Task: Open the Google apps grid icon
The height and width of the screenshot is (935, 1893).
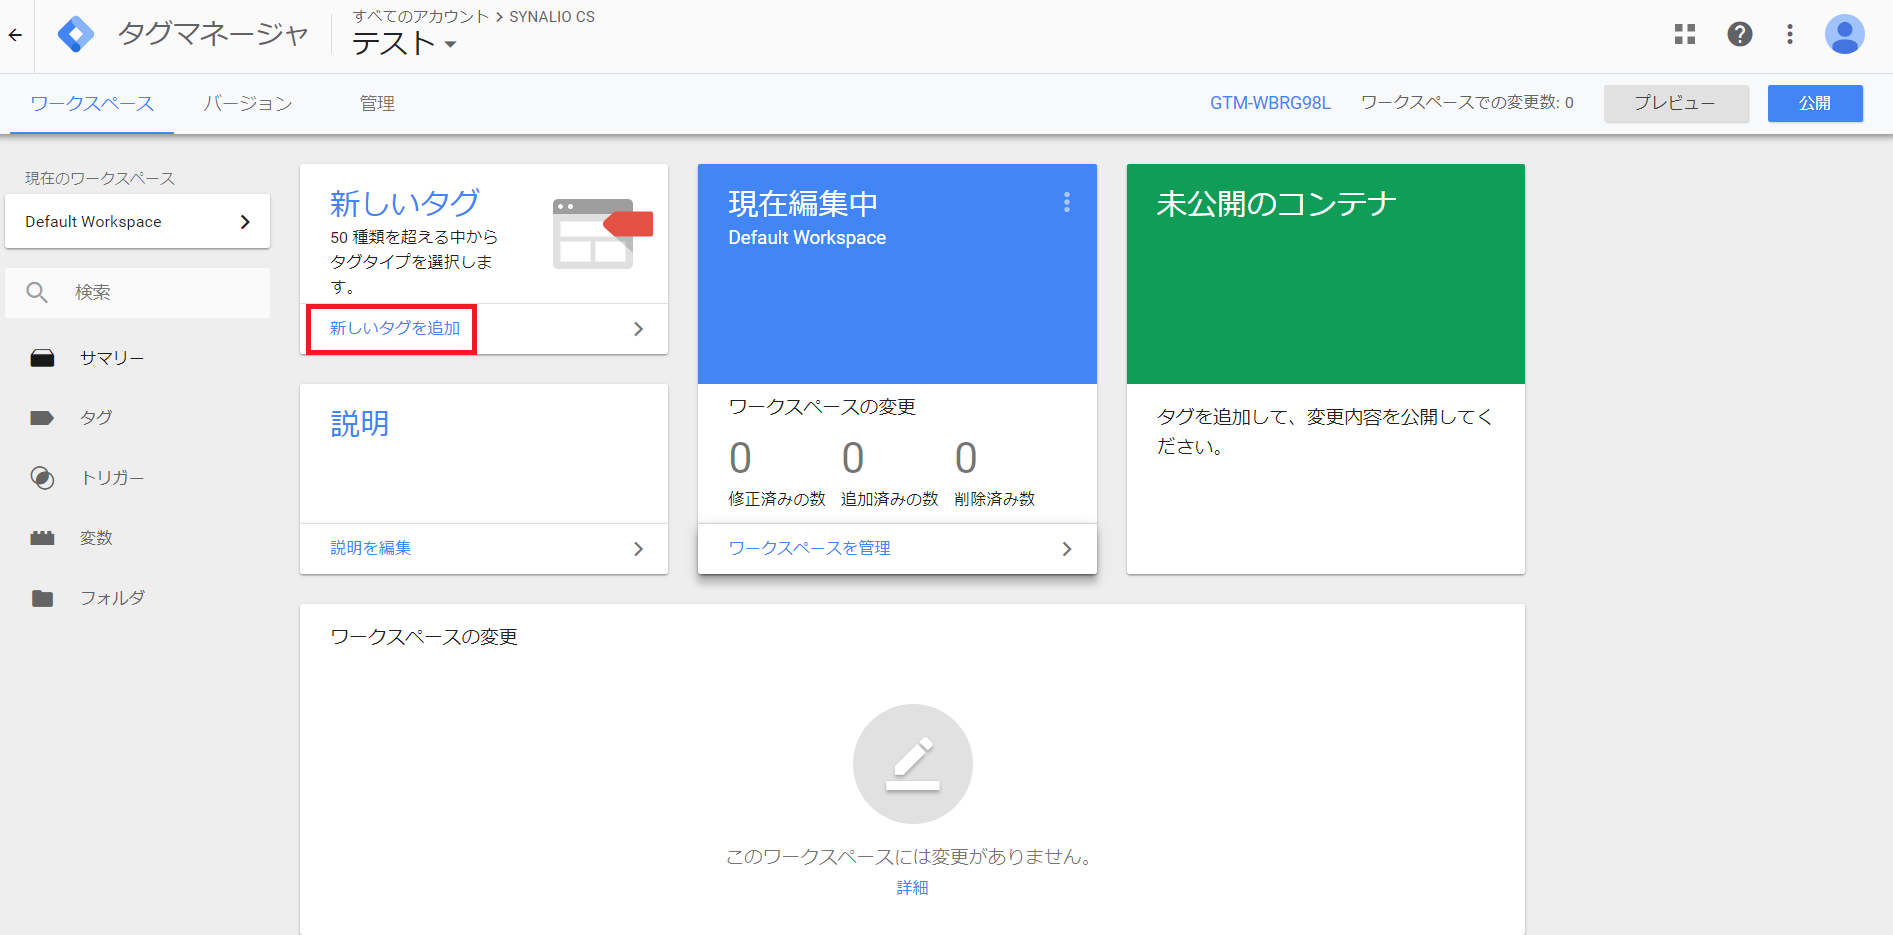Action: point(1685,34)
